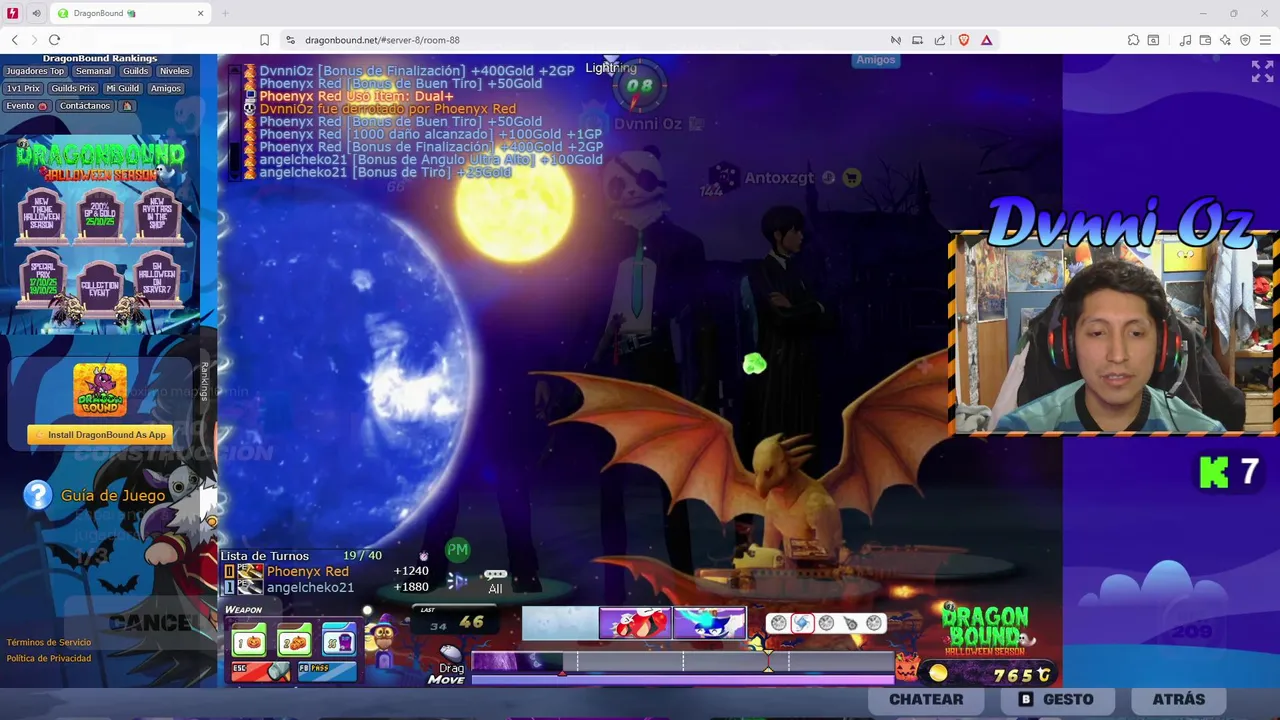Click the shot power bar

click(683, 661)
